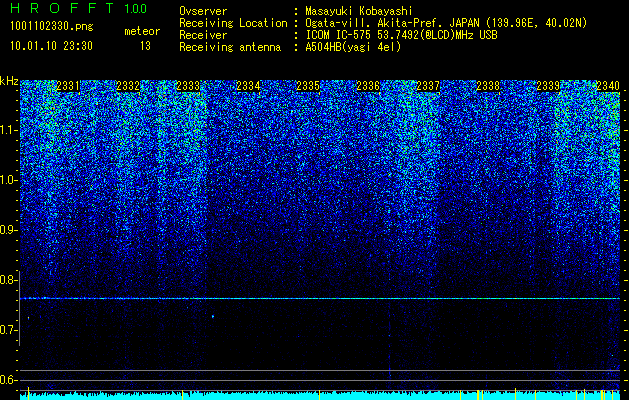Image resolution: width=629 pixels, height=400 pixels.
Task: Click the 2335 time marker
Action: (308, 86)
